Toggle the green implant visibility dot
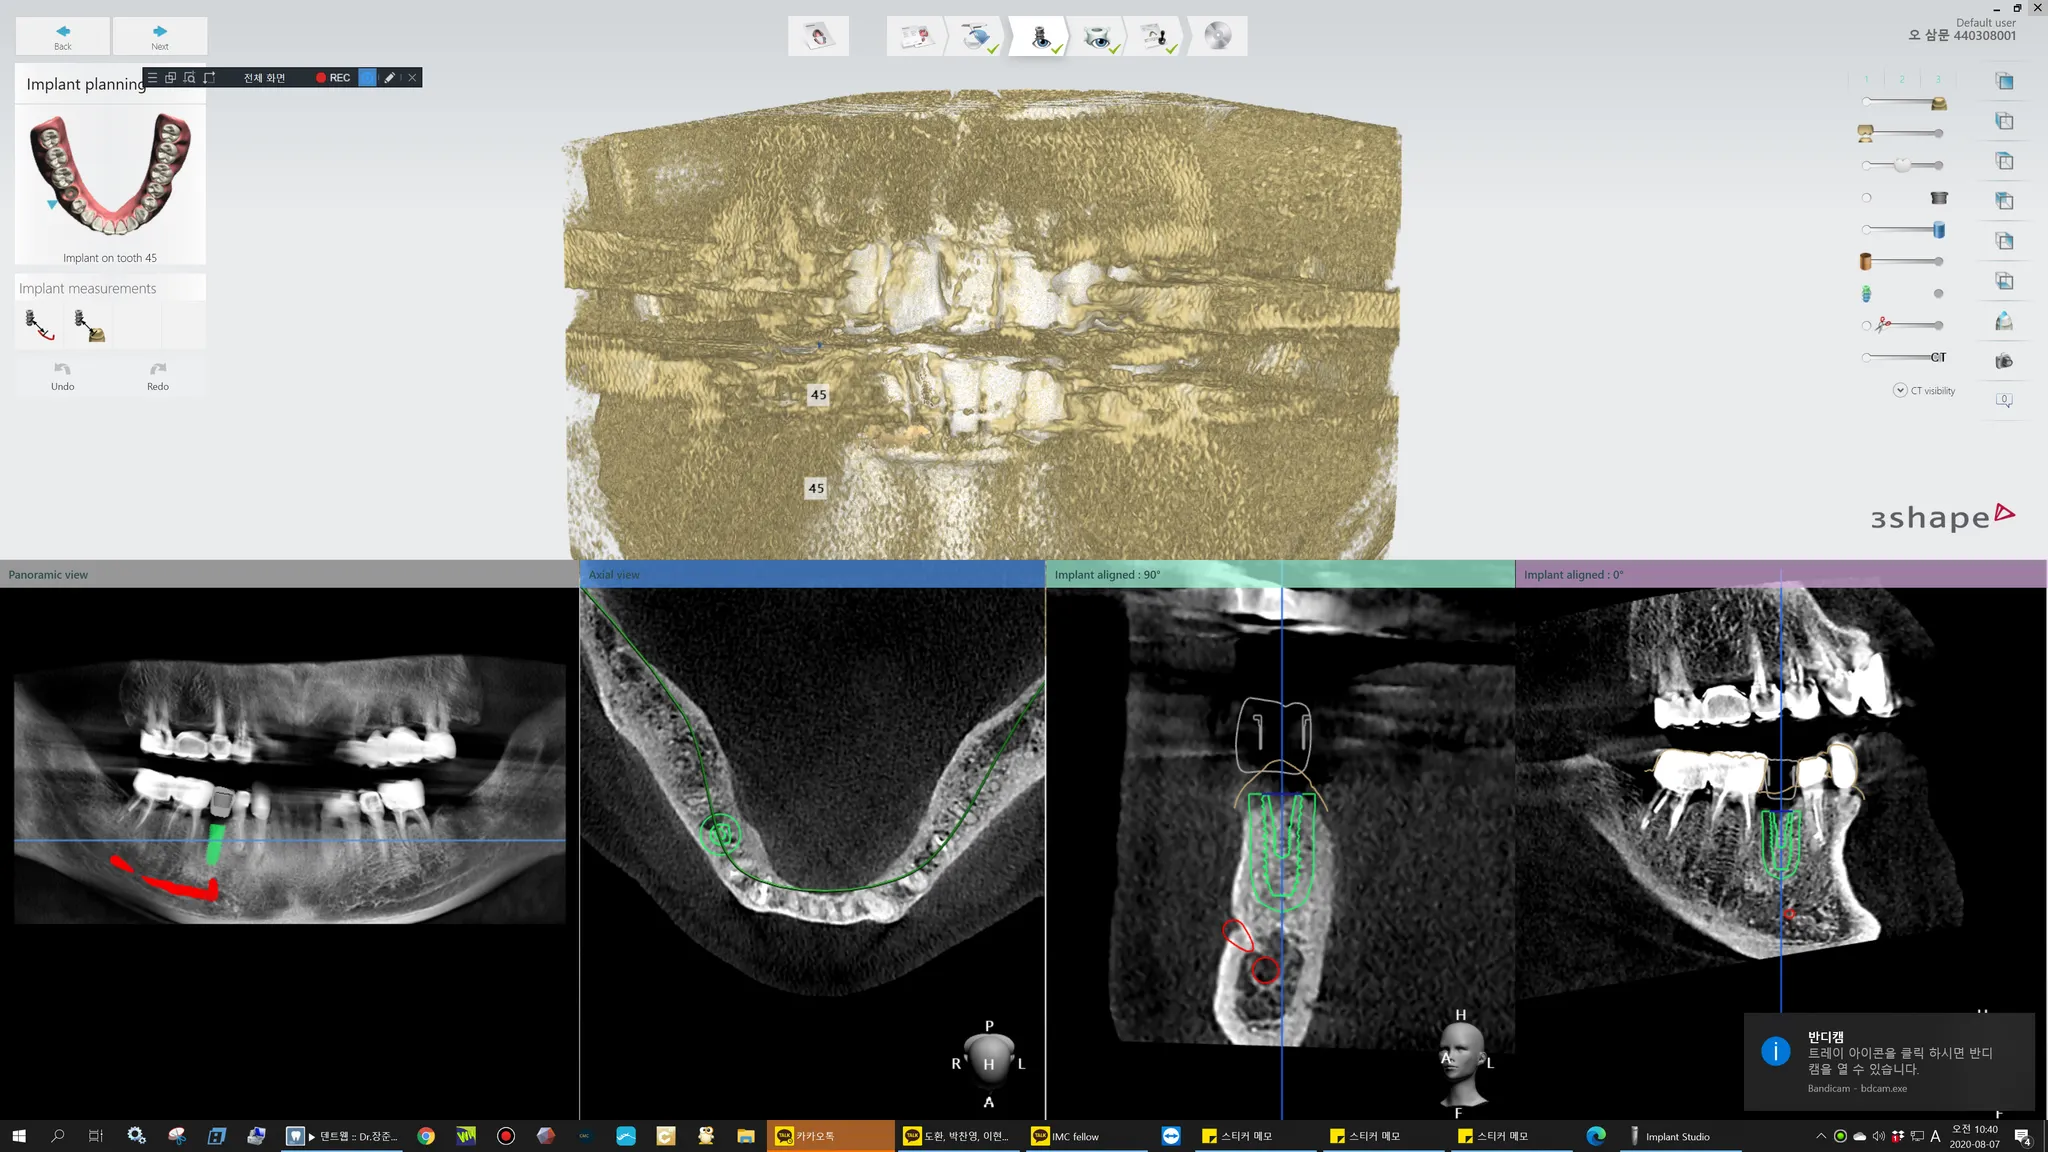Viewport: 2048px width, 1152px height. coord(1938,293)
